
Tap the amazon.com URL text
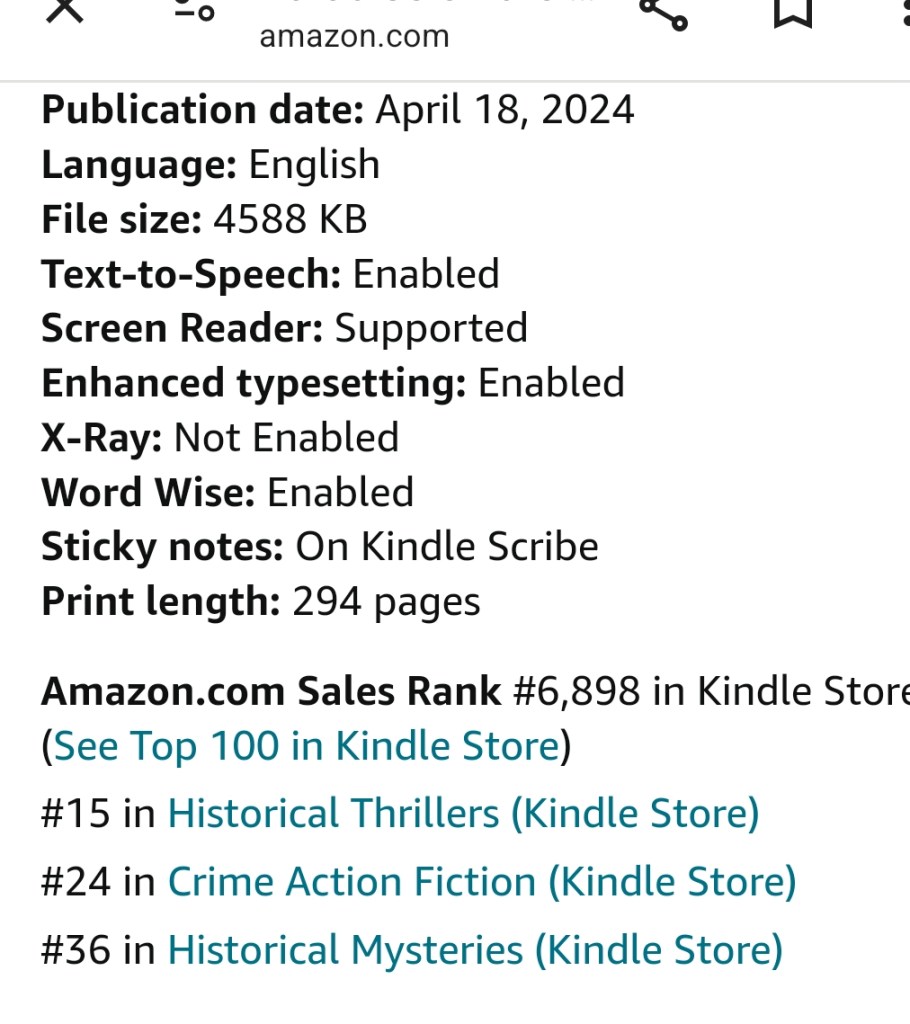pyautogui.click(x=354, y=37)
